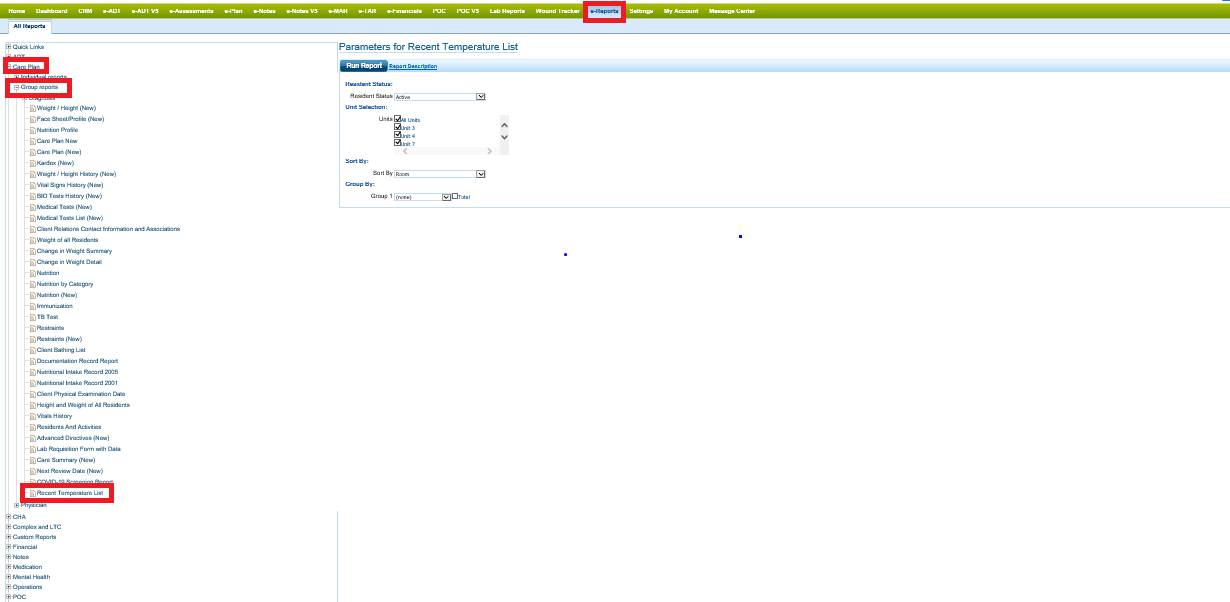
Task: Open the Wound Tracker menu item
Action: (558, 11)
